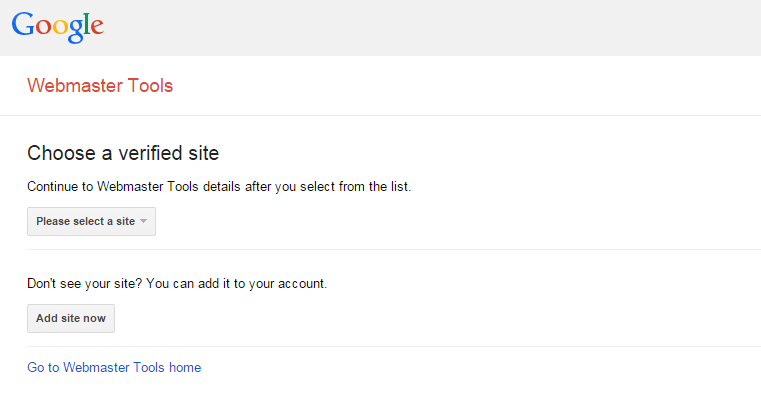This screenshot has height=408, width=761.
Task: Click the yellow letter o in Google logo
Action: 61,27
